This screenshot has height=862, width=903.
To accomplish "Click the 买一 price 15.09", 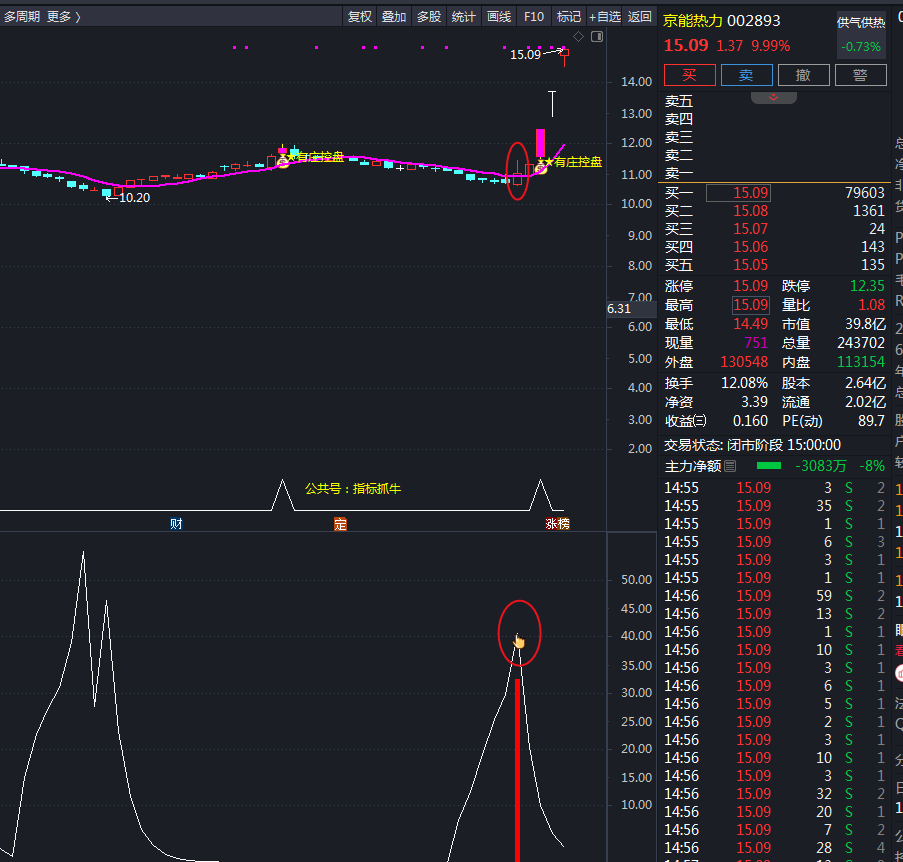I will pyautogui.click(x=750, y=193).
